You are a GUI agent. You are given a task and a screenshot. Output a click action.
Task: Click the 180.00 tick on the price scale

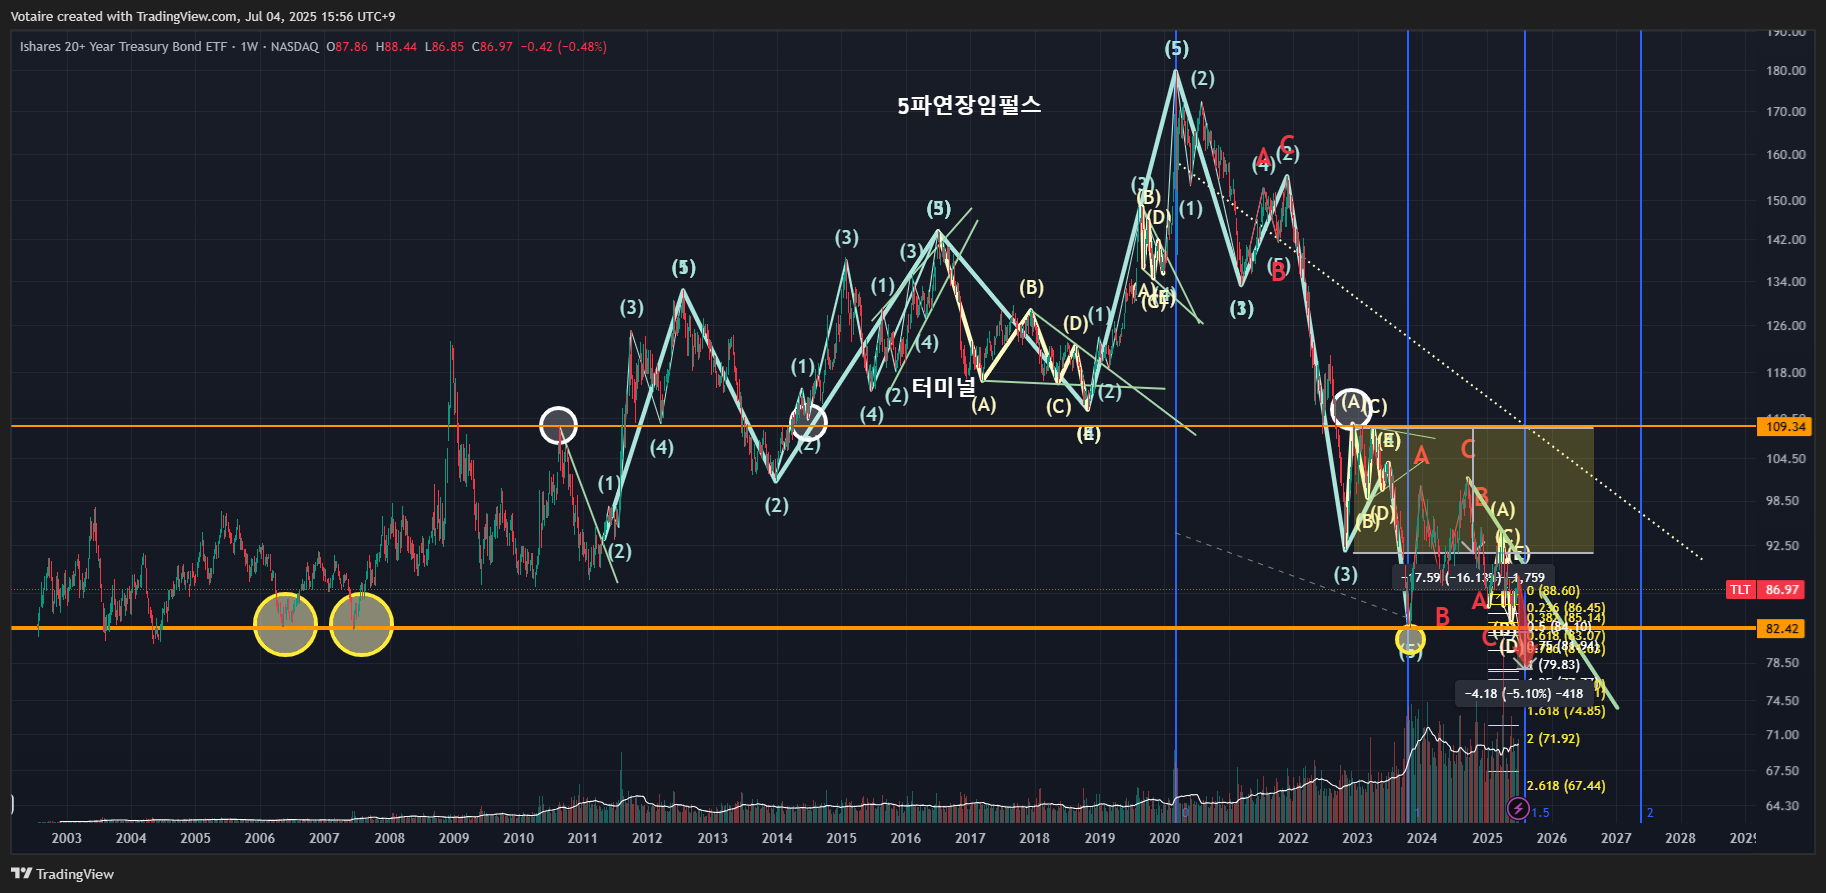pyautogui.click(x=1786, y=71)
